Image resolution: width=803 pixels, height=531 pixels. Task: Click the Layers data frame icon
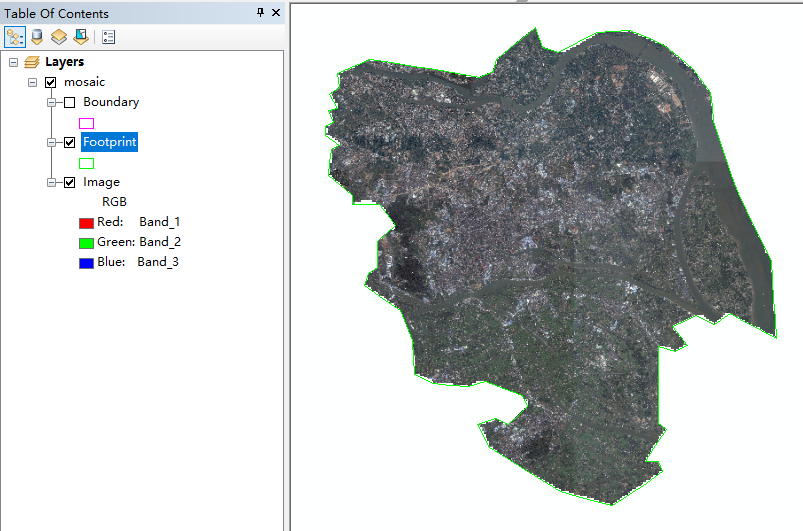pos(32,62)
